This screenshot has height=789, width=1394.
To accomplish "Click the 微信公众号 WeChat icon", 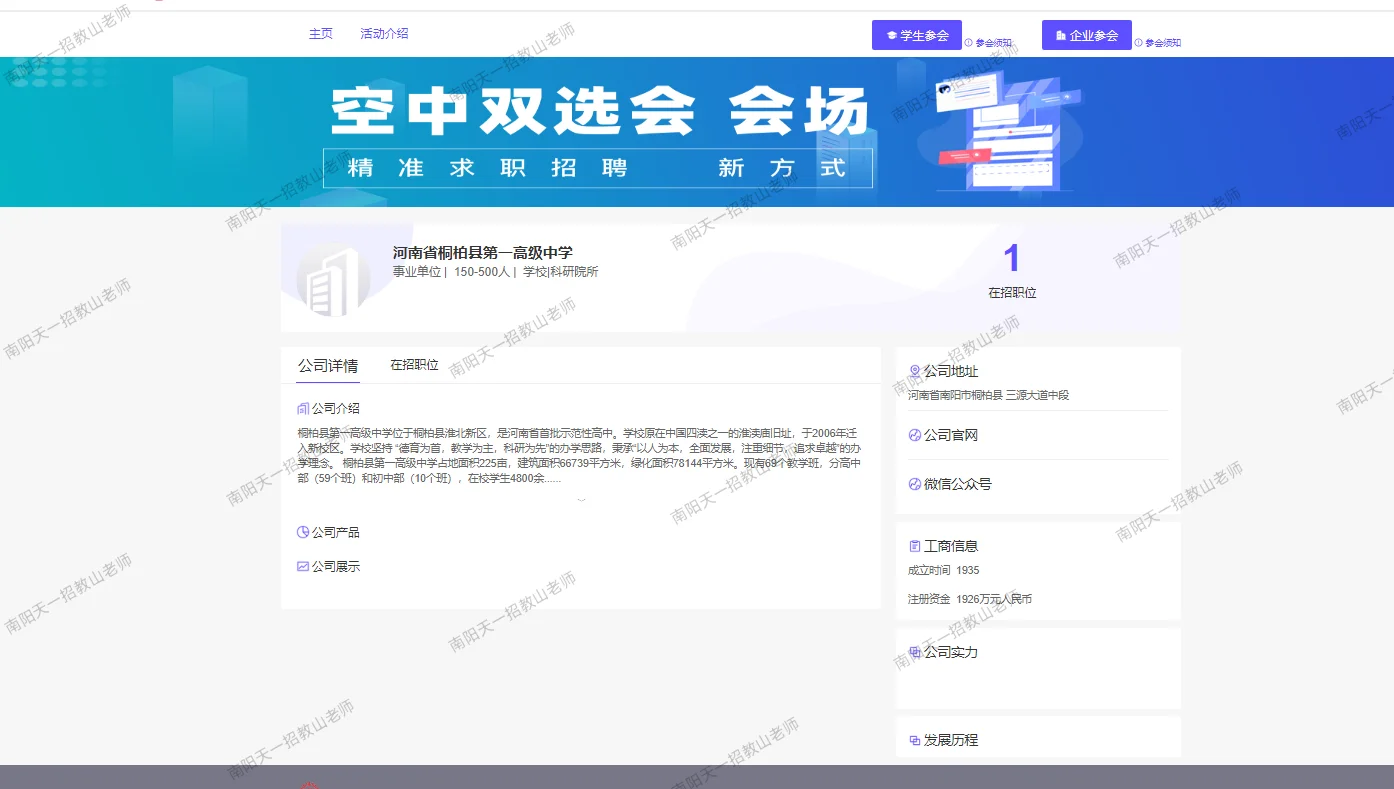I will point(913,483).
